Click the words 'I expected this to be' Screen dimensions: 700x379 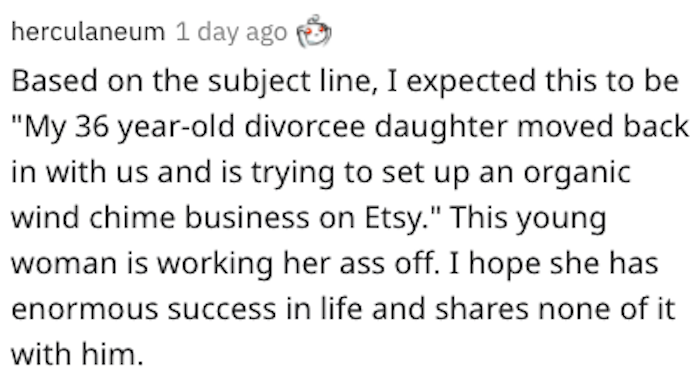click(x=533, y=82)
